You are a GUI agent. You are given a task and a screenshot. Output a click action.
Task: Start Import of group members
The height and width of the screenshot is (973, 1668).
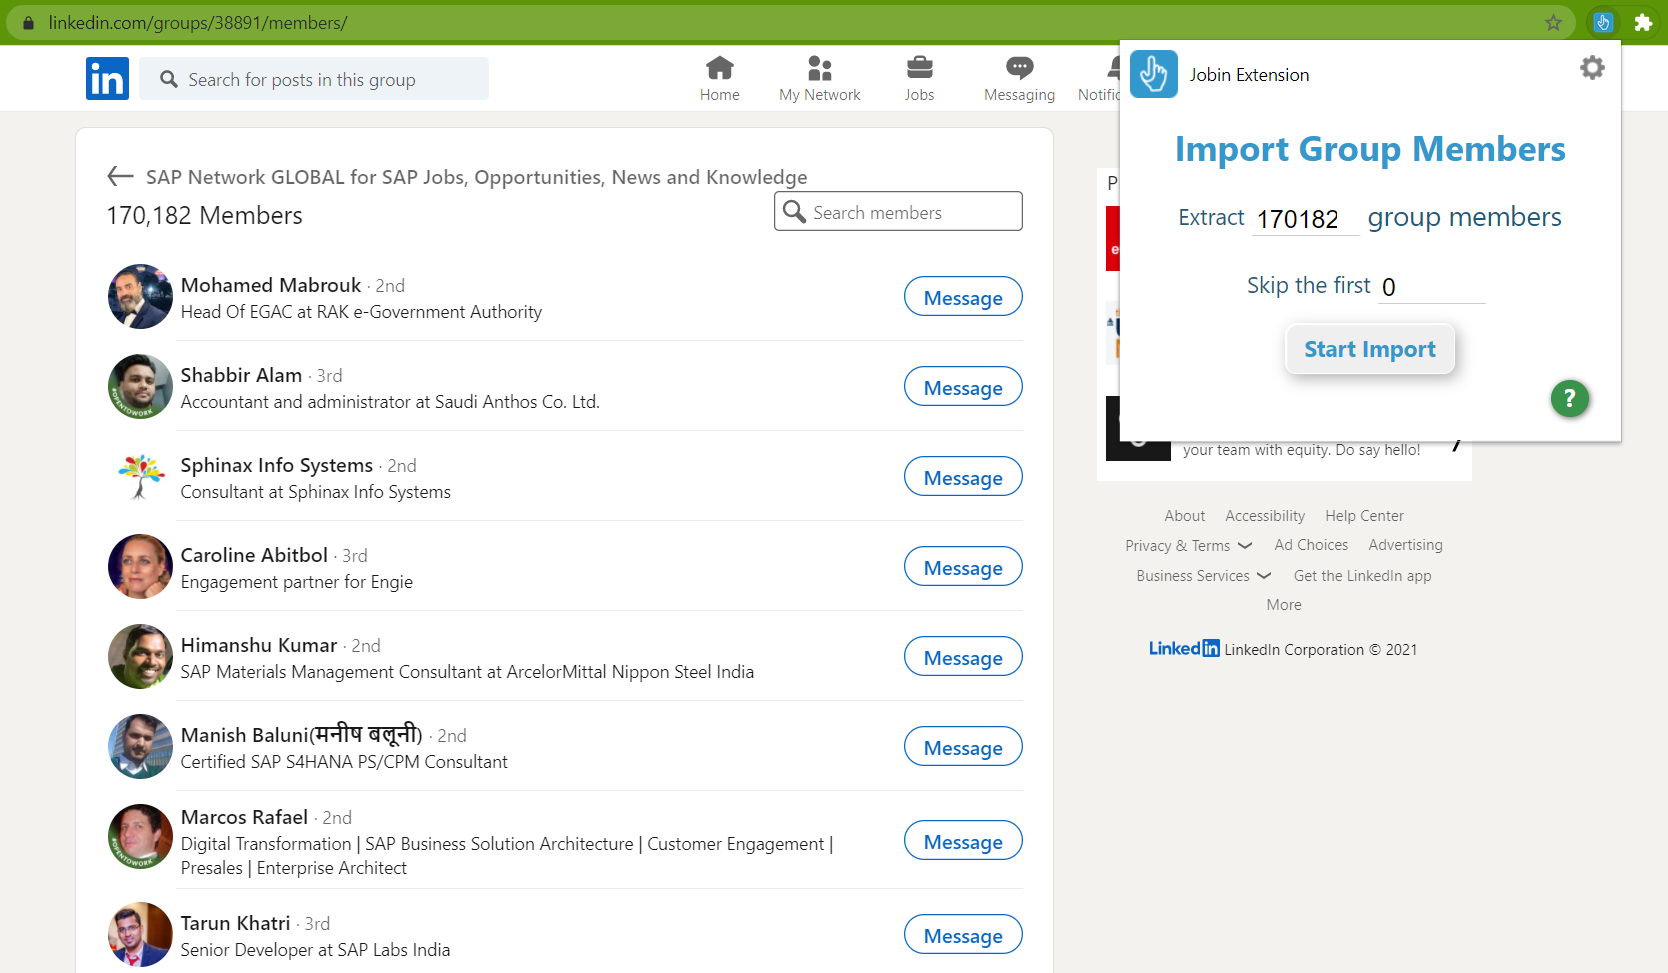coord(1370,349)
